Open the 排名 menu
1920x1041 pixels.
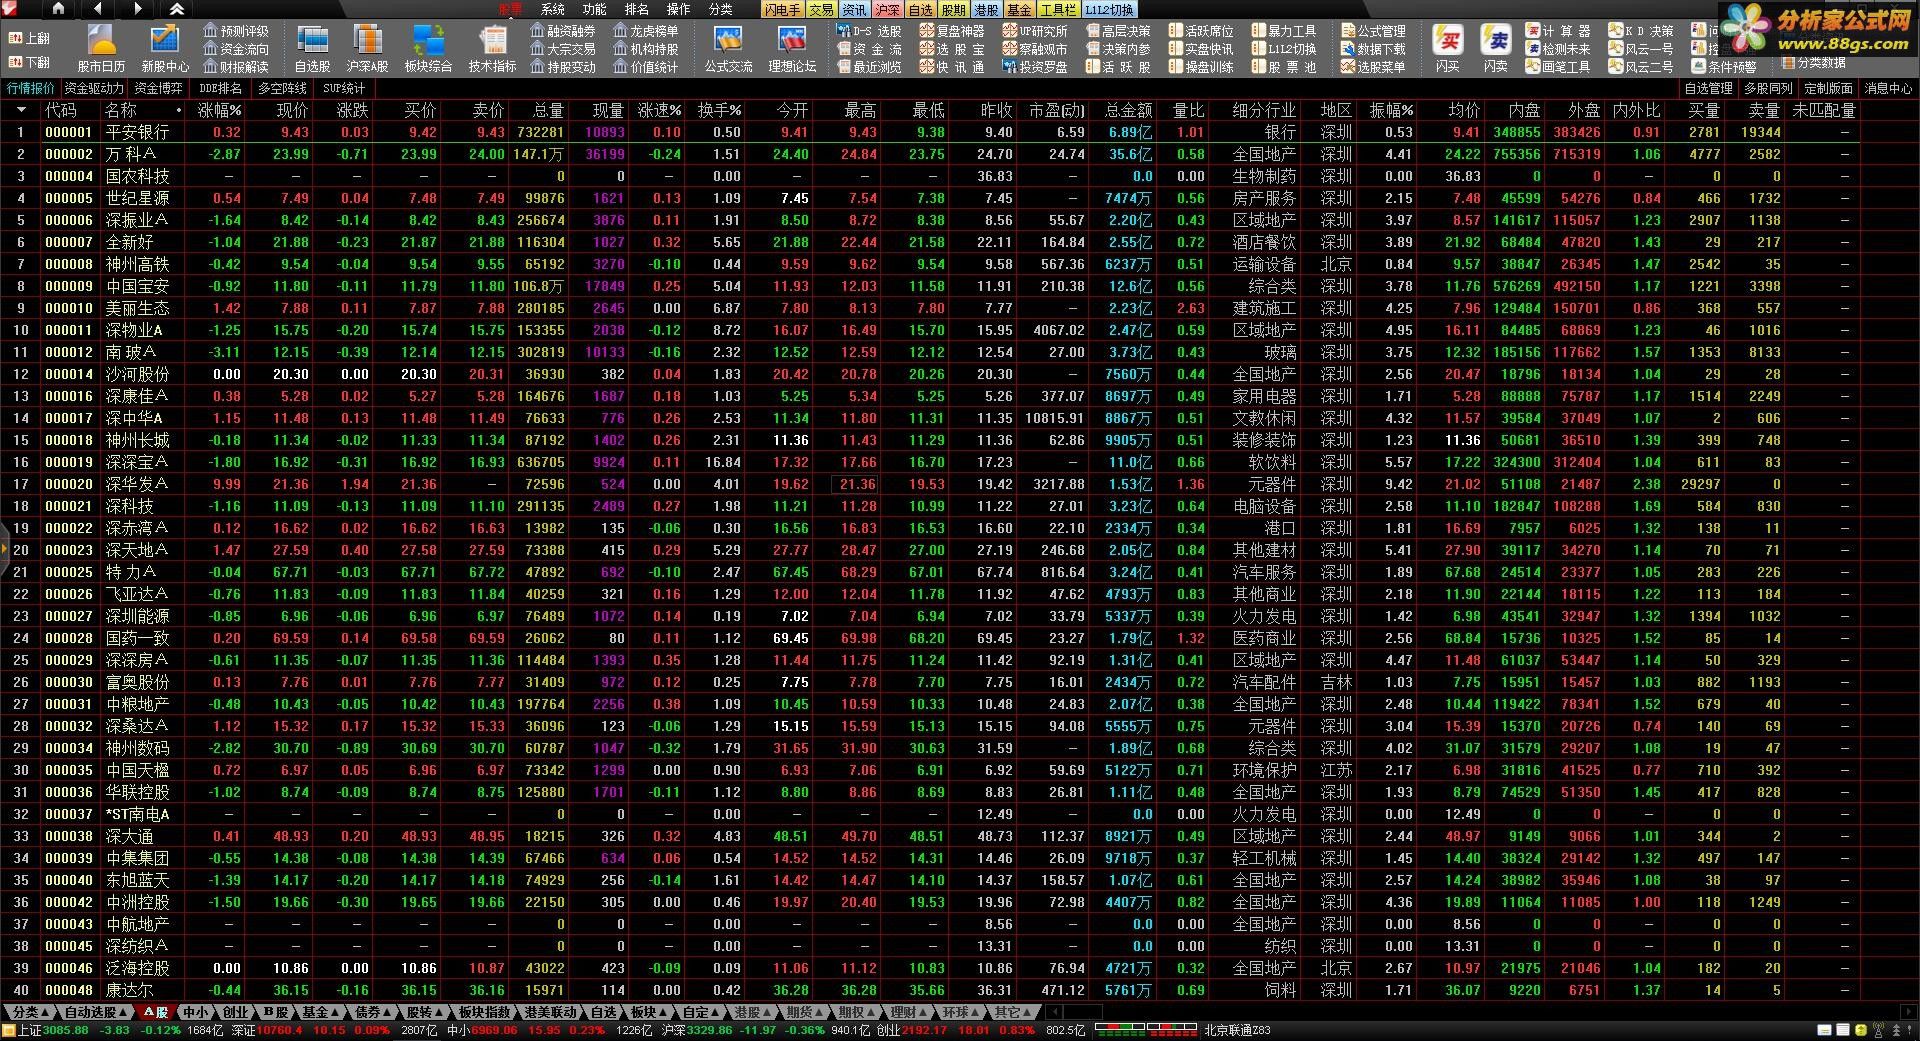tap(636, 9)
